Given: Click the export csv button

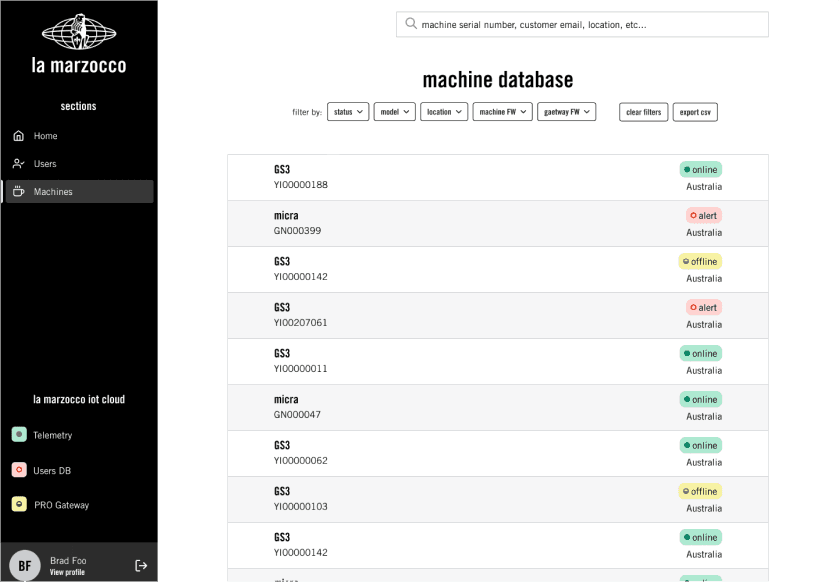Looking at the screenshot, I should click(695, 112).
